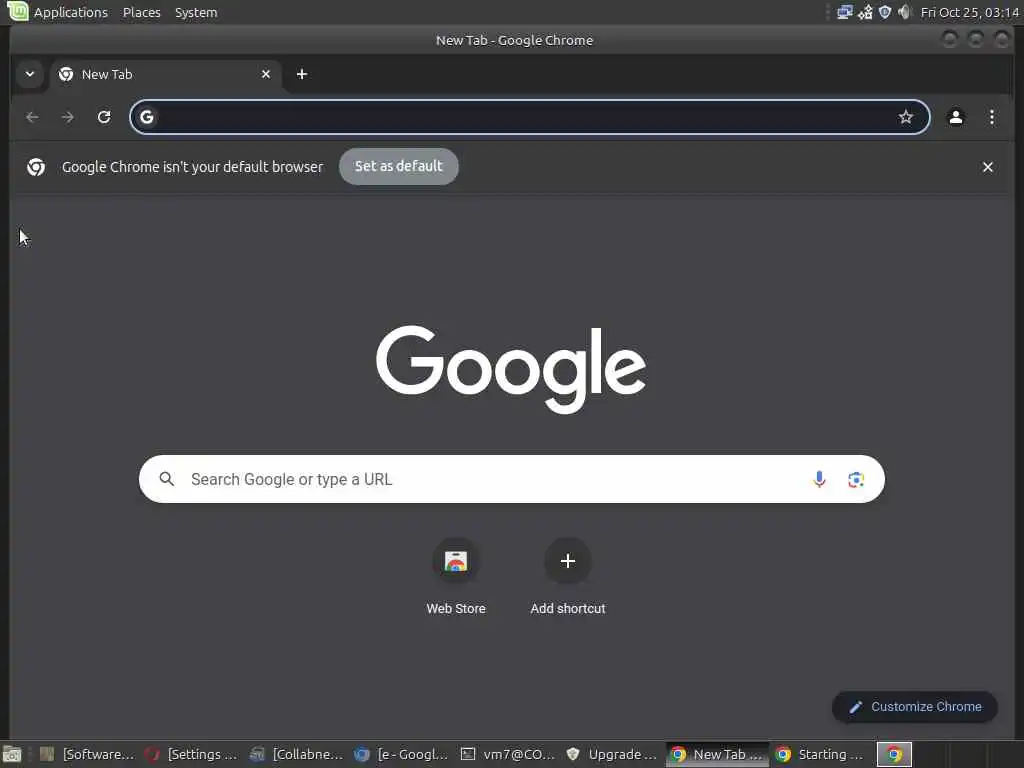Select the New Tab tab
The image size is (1024, 768).
tap(165, 74)
